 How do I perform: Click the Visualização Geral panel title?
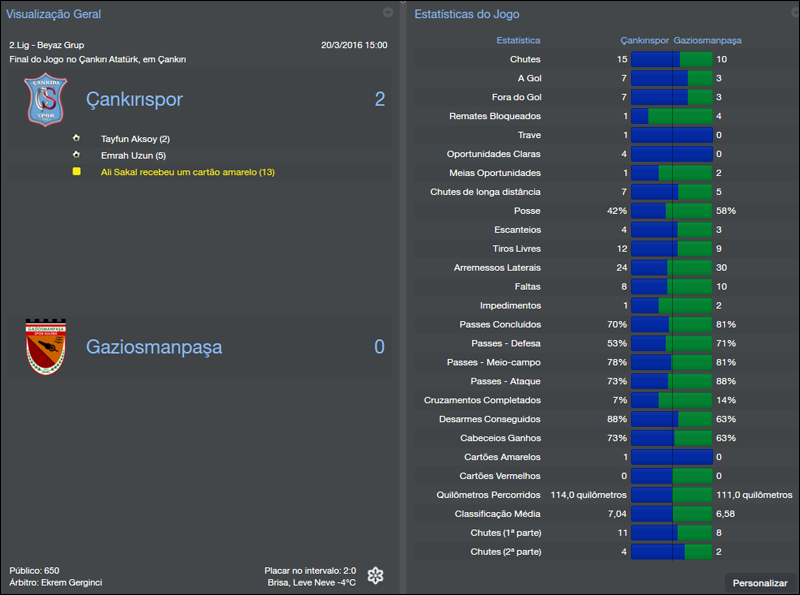click(53, 15)
